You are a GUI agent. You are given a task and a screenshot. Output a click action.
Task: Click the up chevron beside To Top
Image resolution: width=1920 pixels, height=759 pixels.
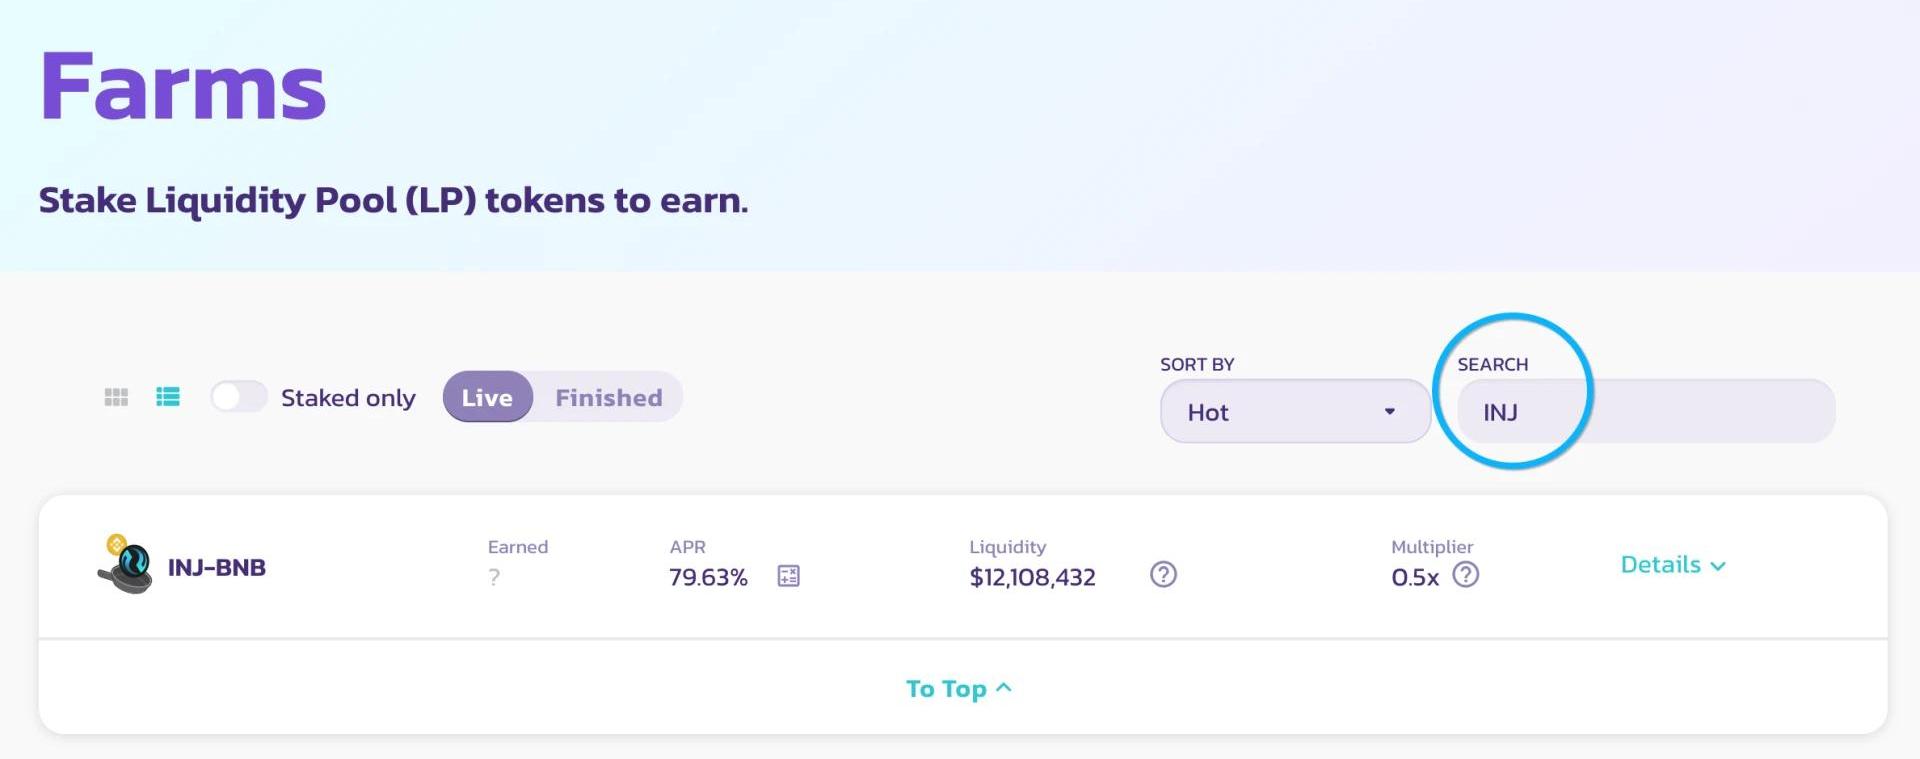click(1004, 688)
